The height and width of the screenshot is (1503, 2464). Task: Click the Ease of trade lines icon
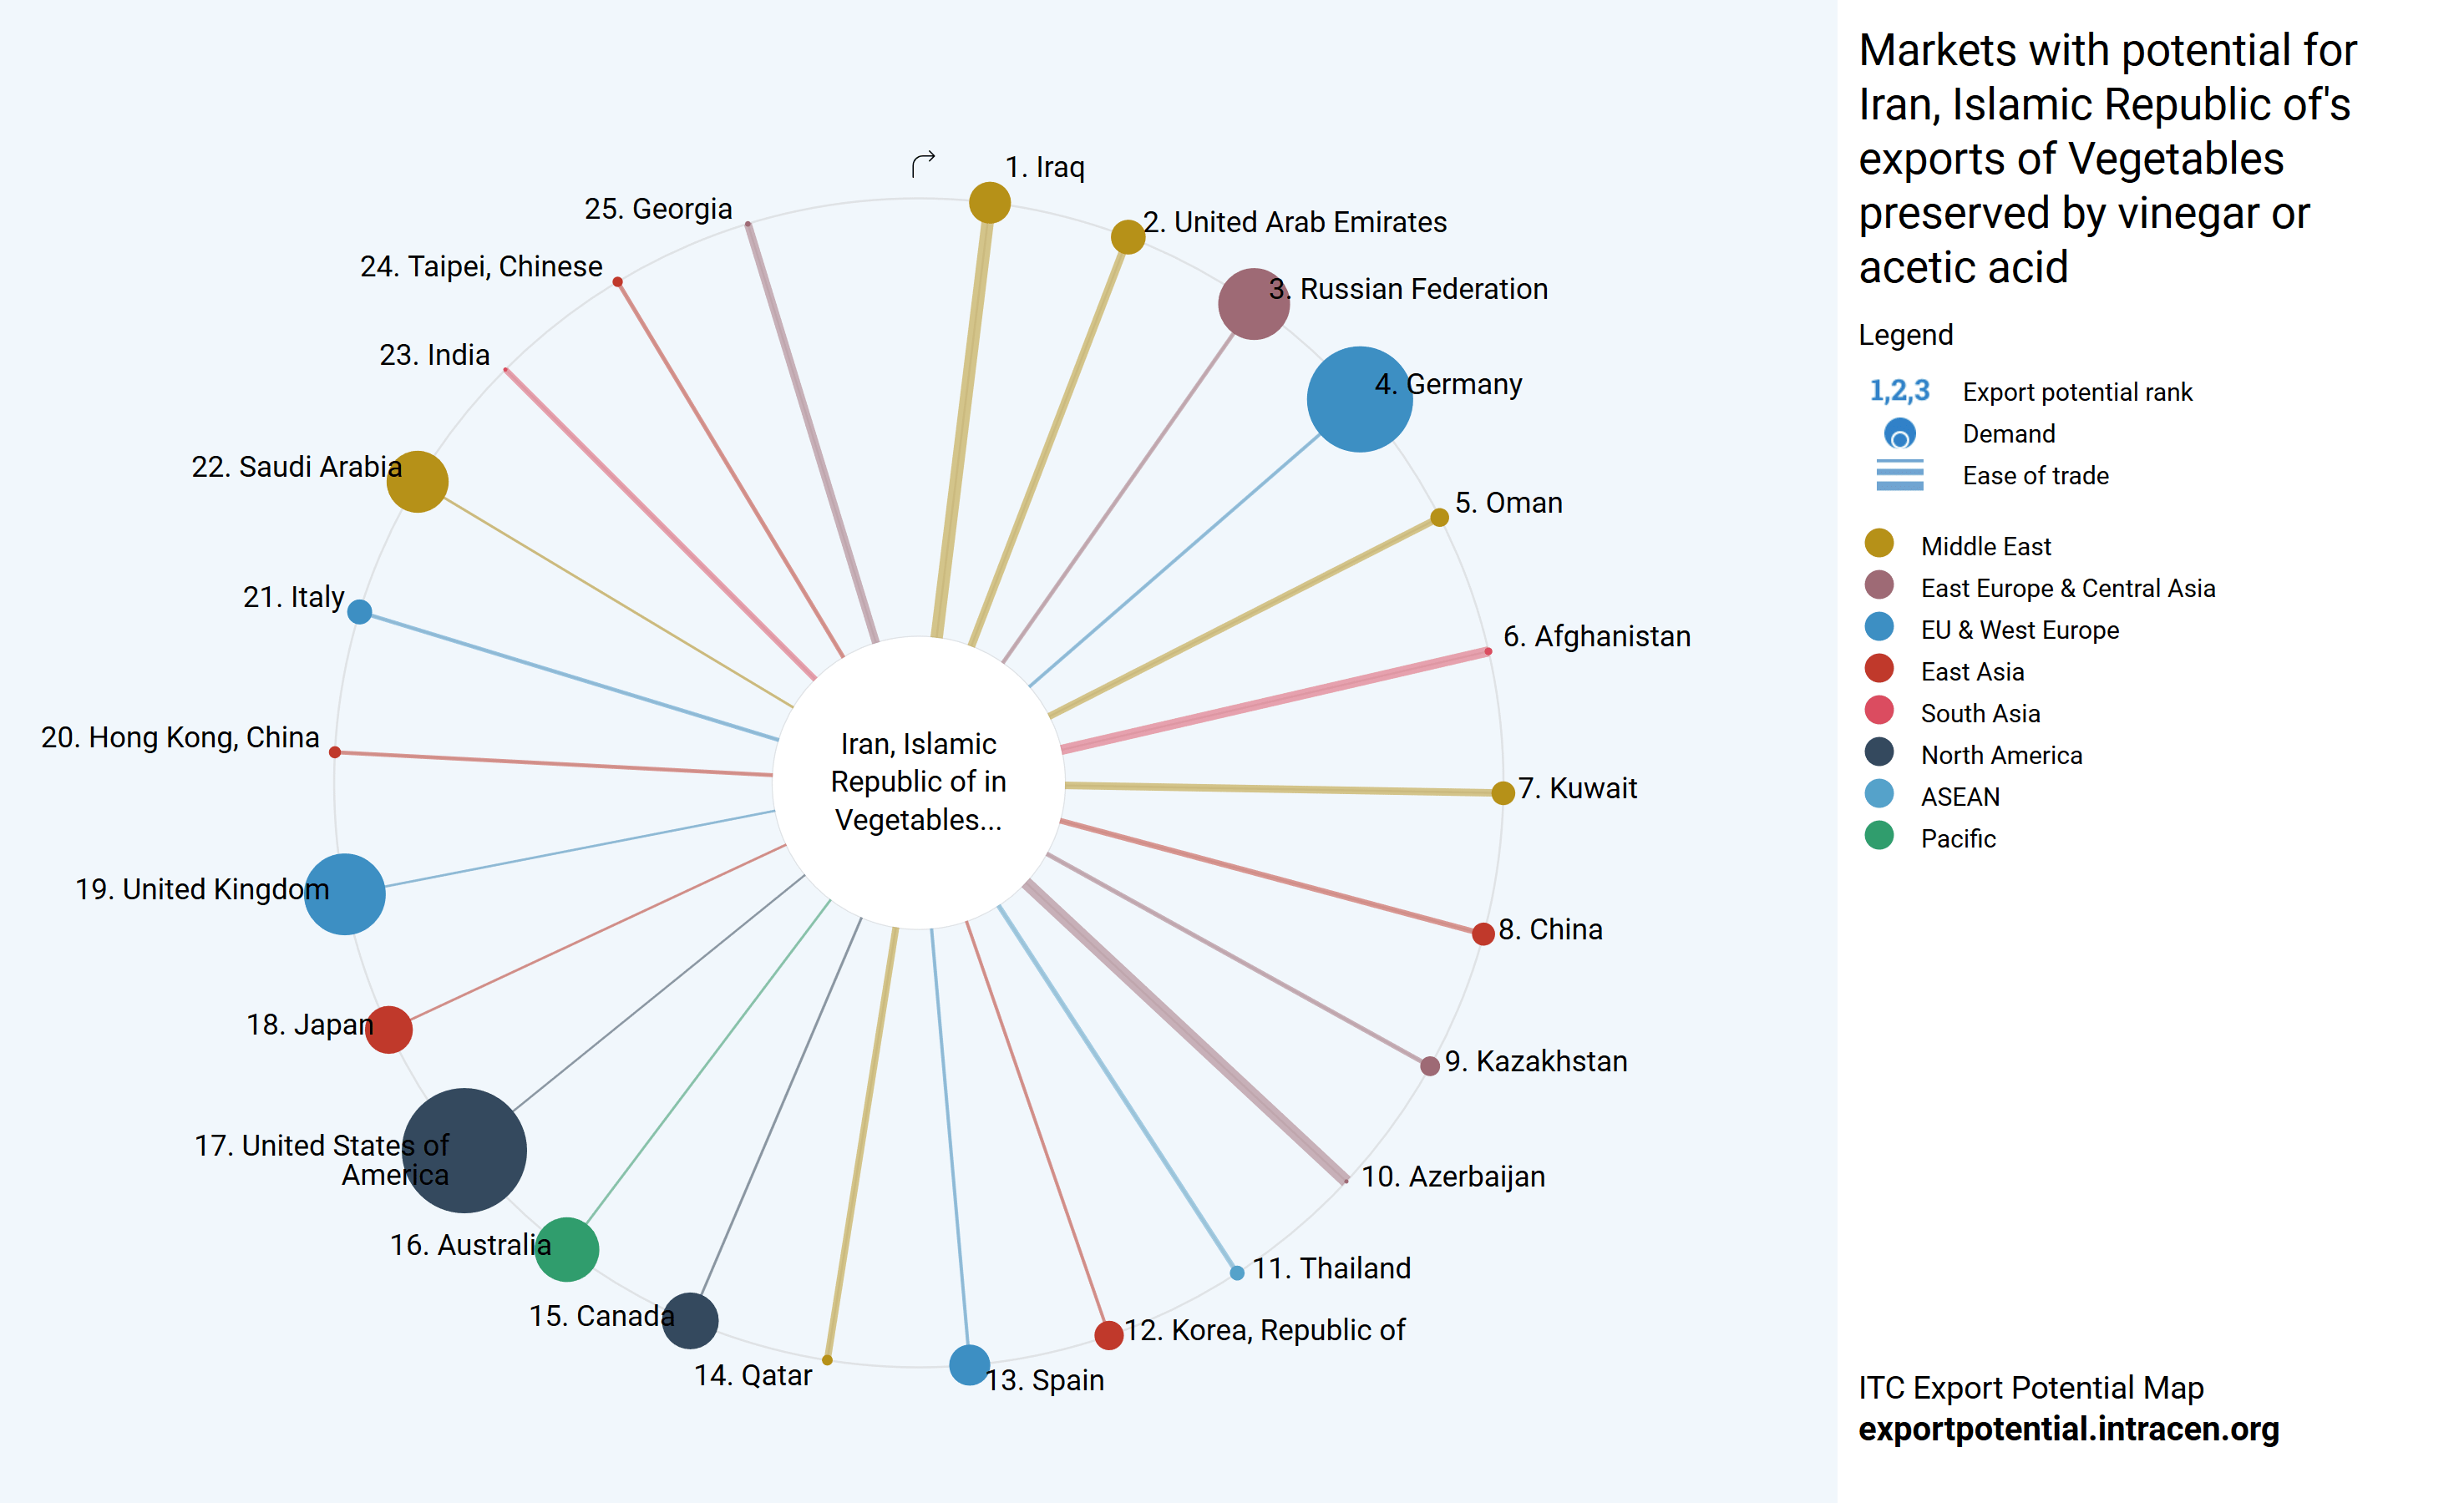tap(1899, 476)
